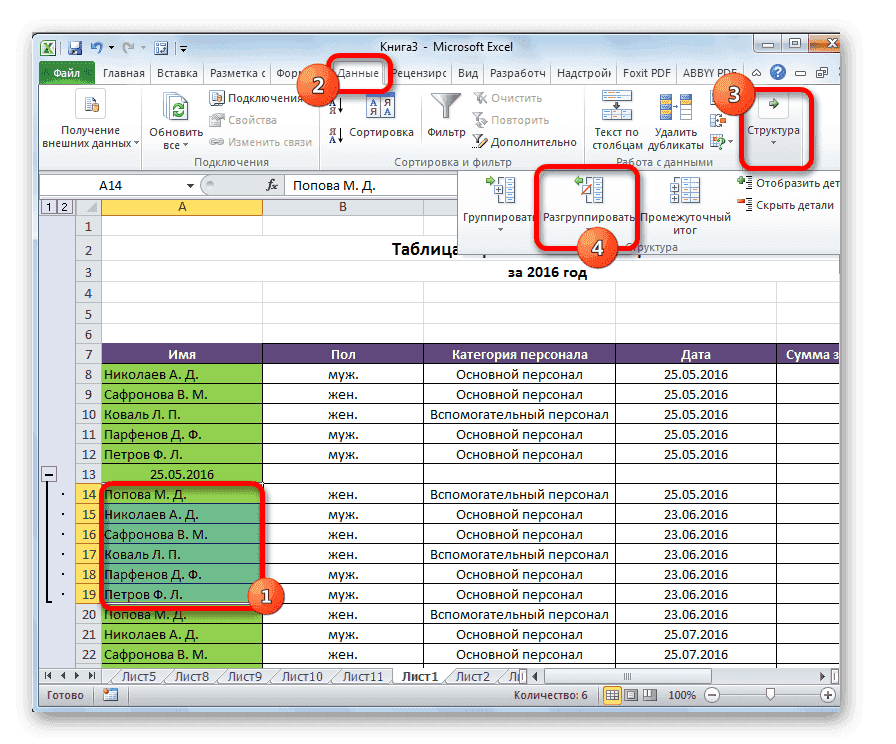Collapse the outline group with minus button
The height and width of the screenshot is (744, 896).
point(49,475)
